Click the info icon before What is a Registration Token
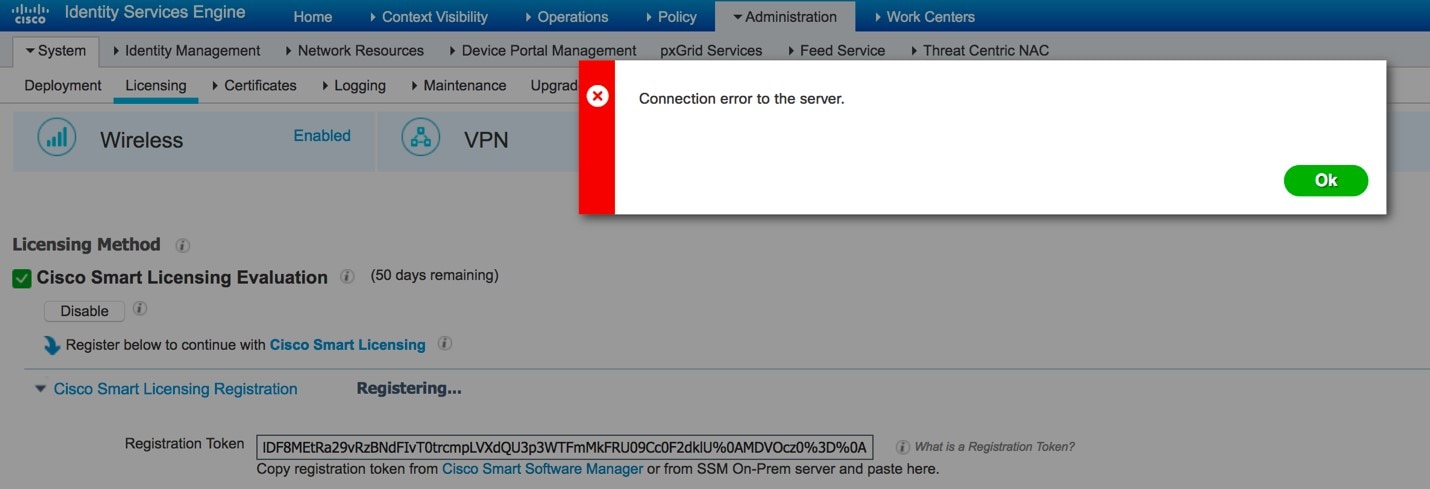This screenshot has height=489, width=1430. (903, 447)
